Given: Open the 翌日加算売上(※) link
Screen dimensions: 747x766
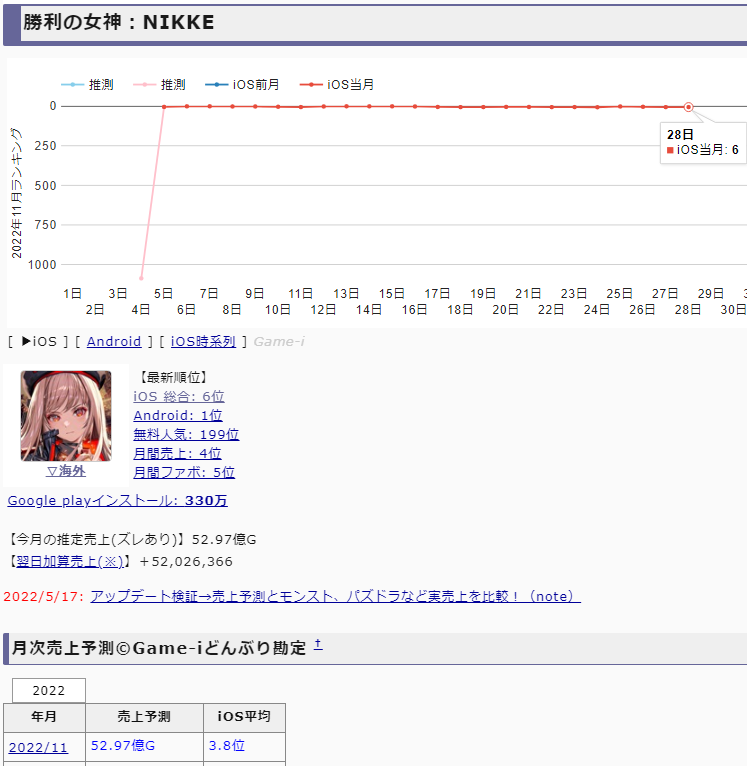Looking at the screenshot, I should (70, 561).
